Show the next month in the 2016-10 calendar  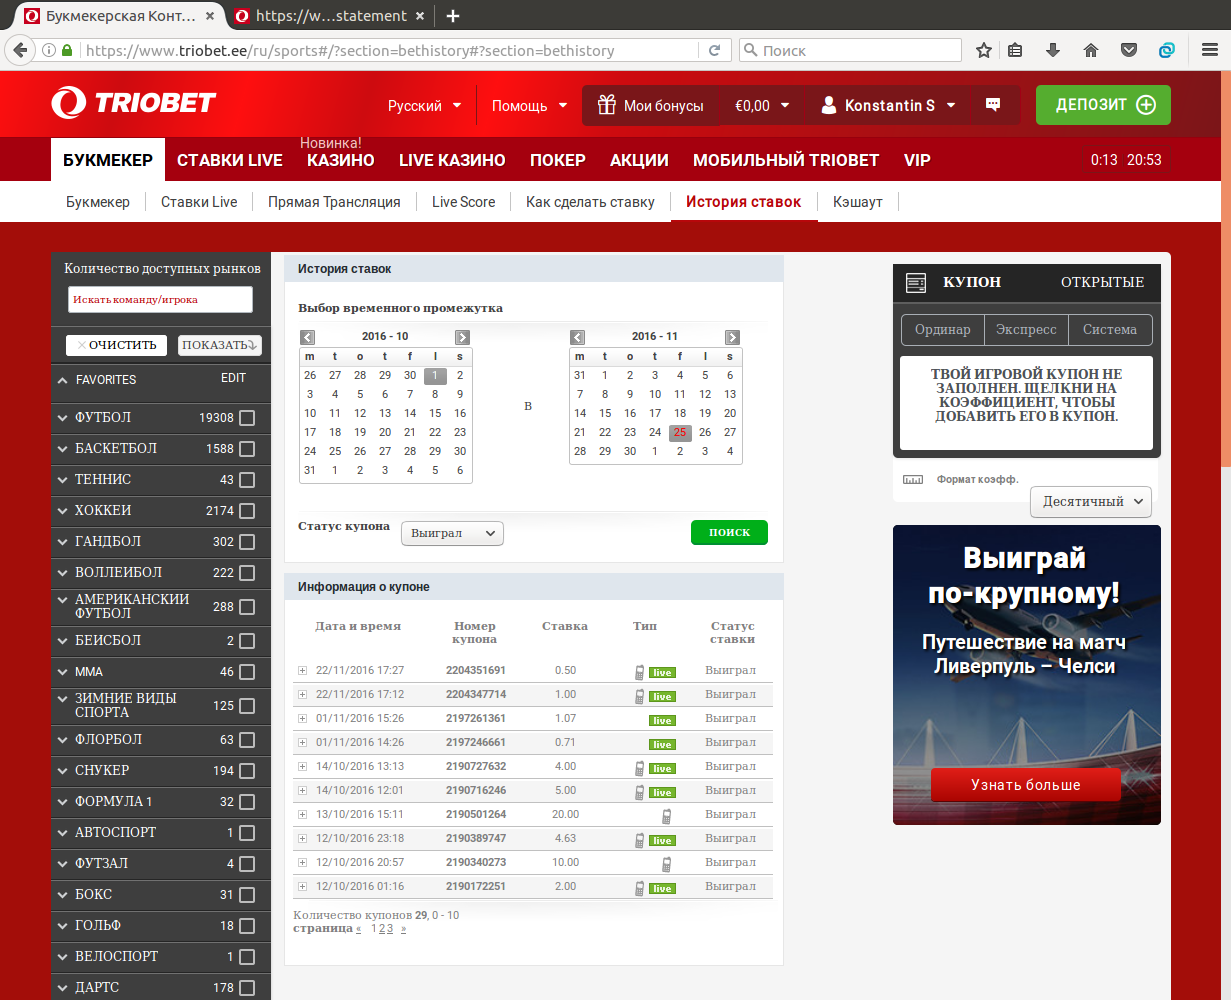pos(462,337)
